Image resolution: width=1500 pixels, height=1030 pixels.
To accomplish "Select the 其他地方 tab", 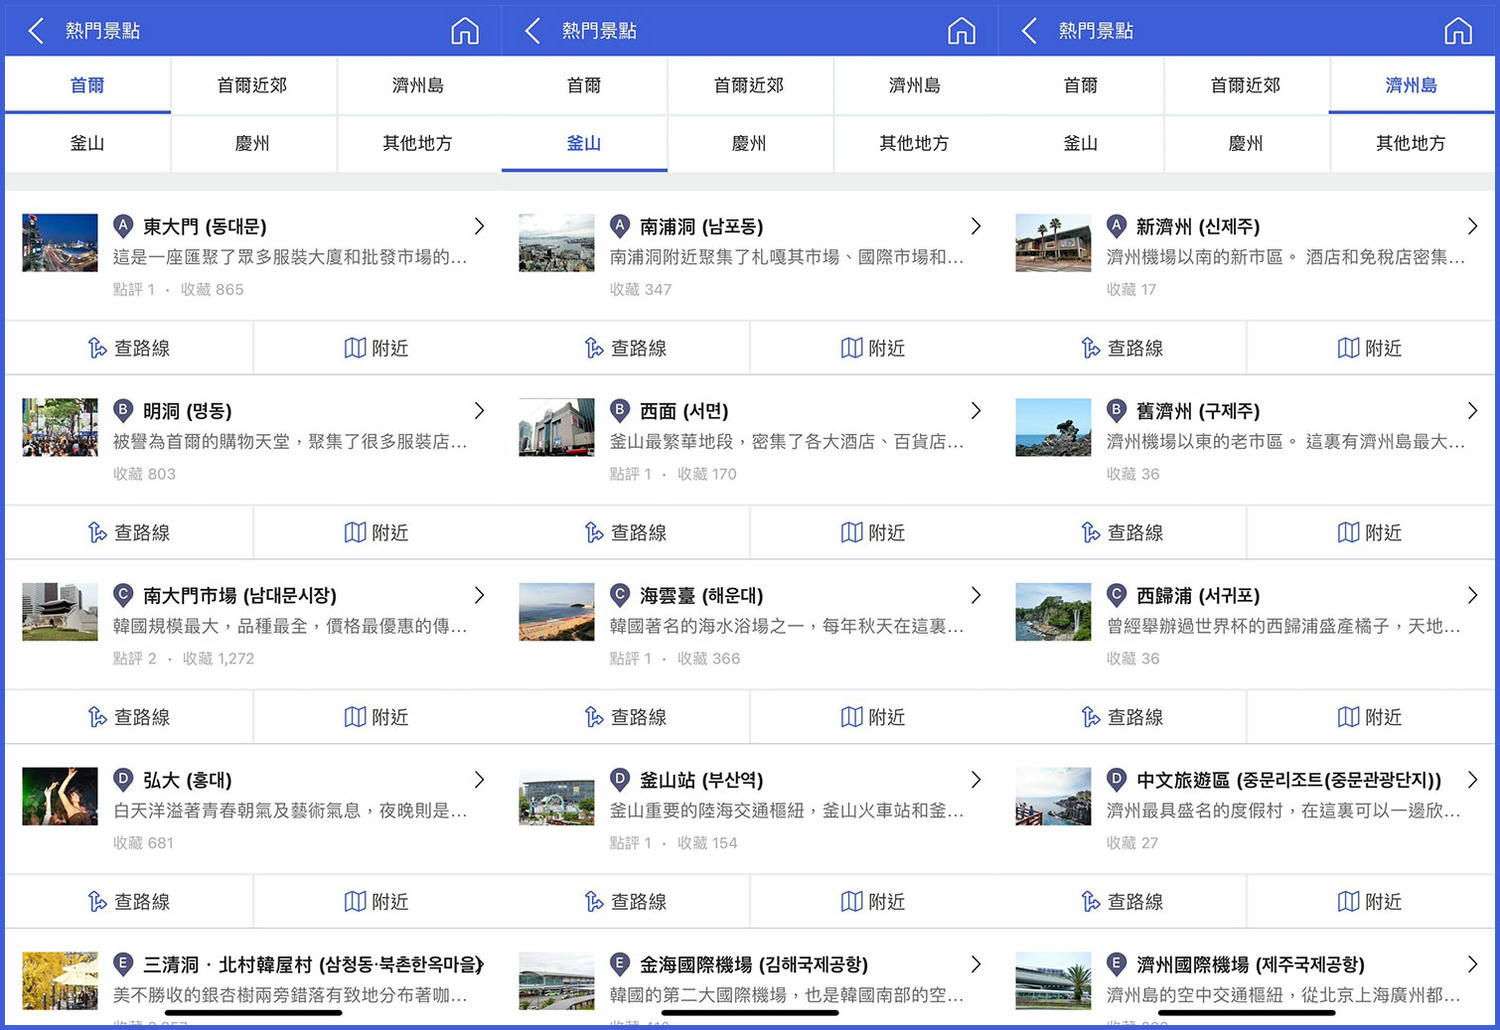I will tap(418, 143).
